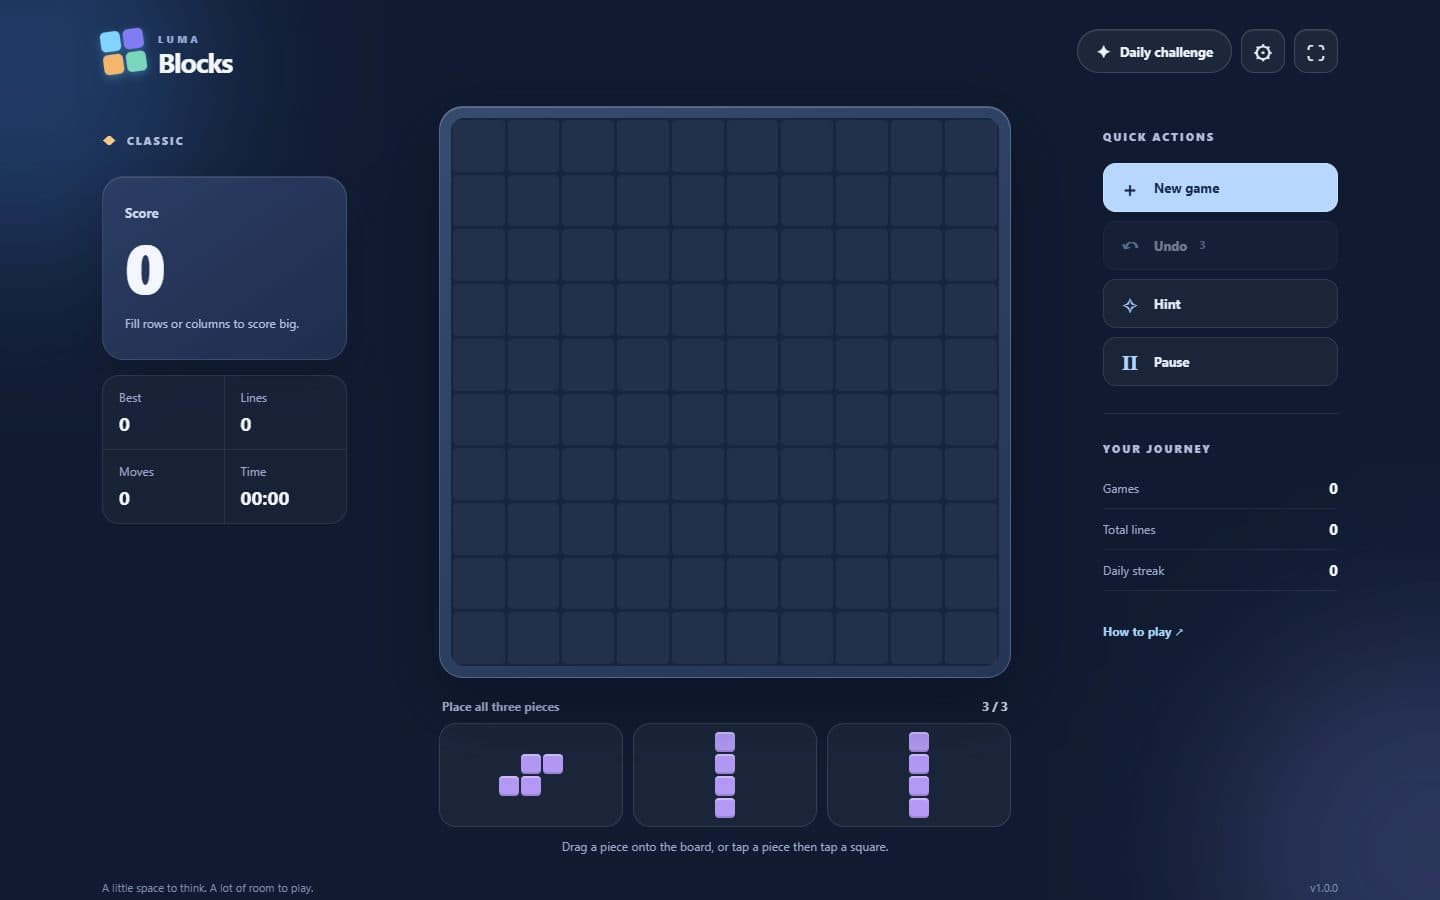Screen dimensions: 1440x900
Task: Request a Hint
Action: coord(1220,304)
